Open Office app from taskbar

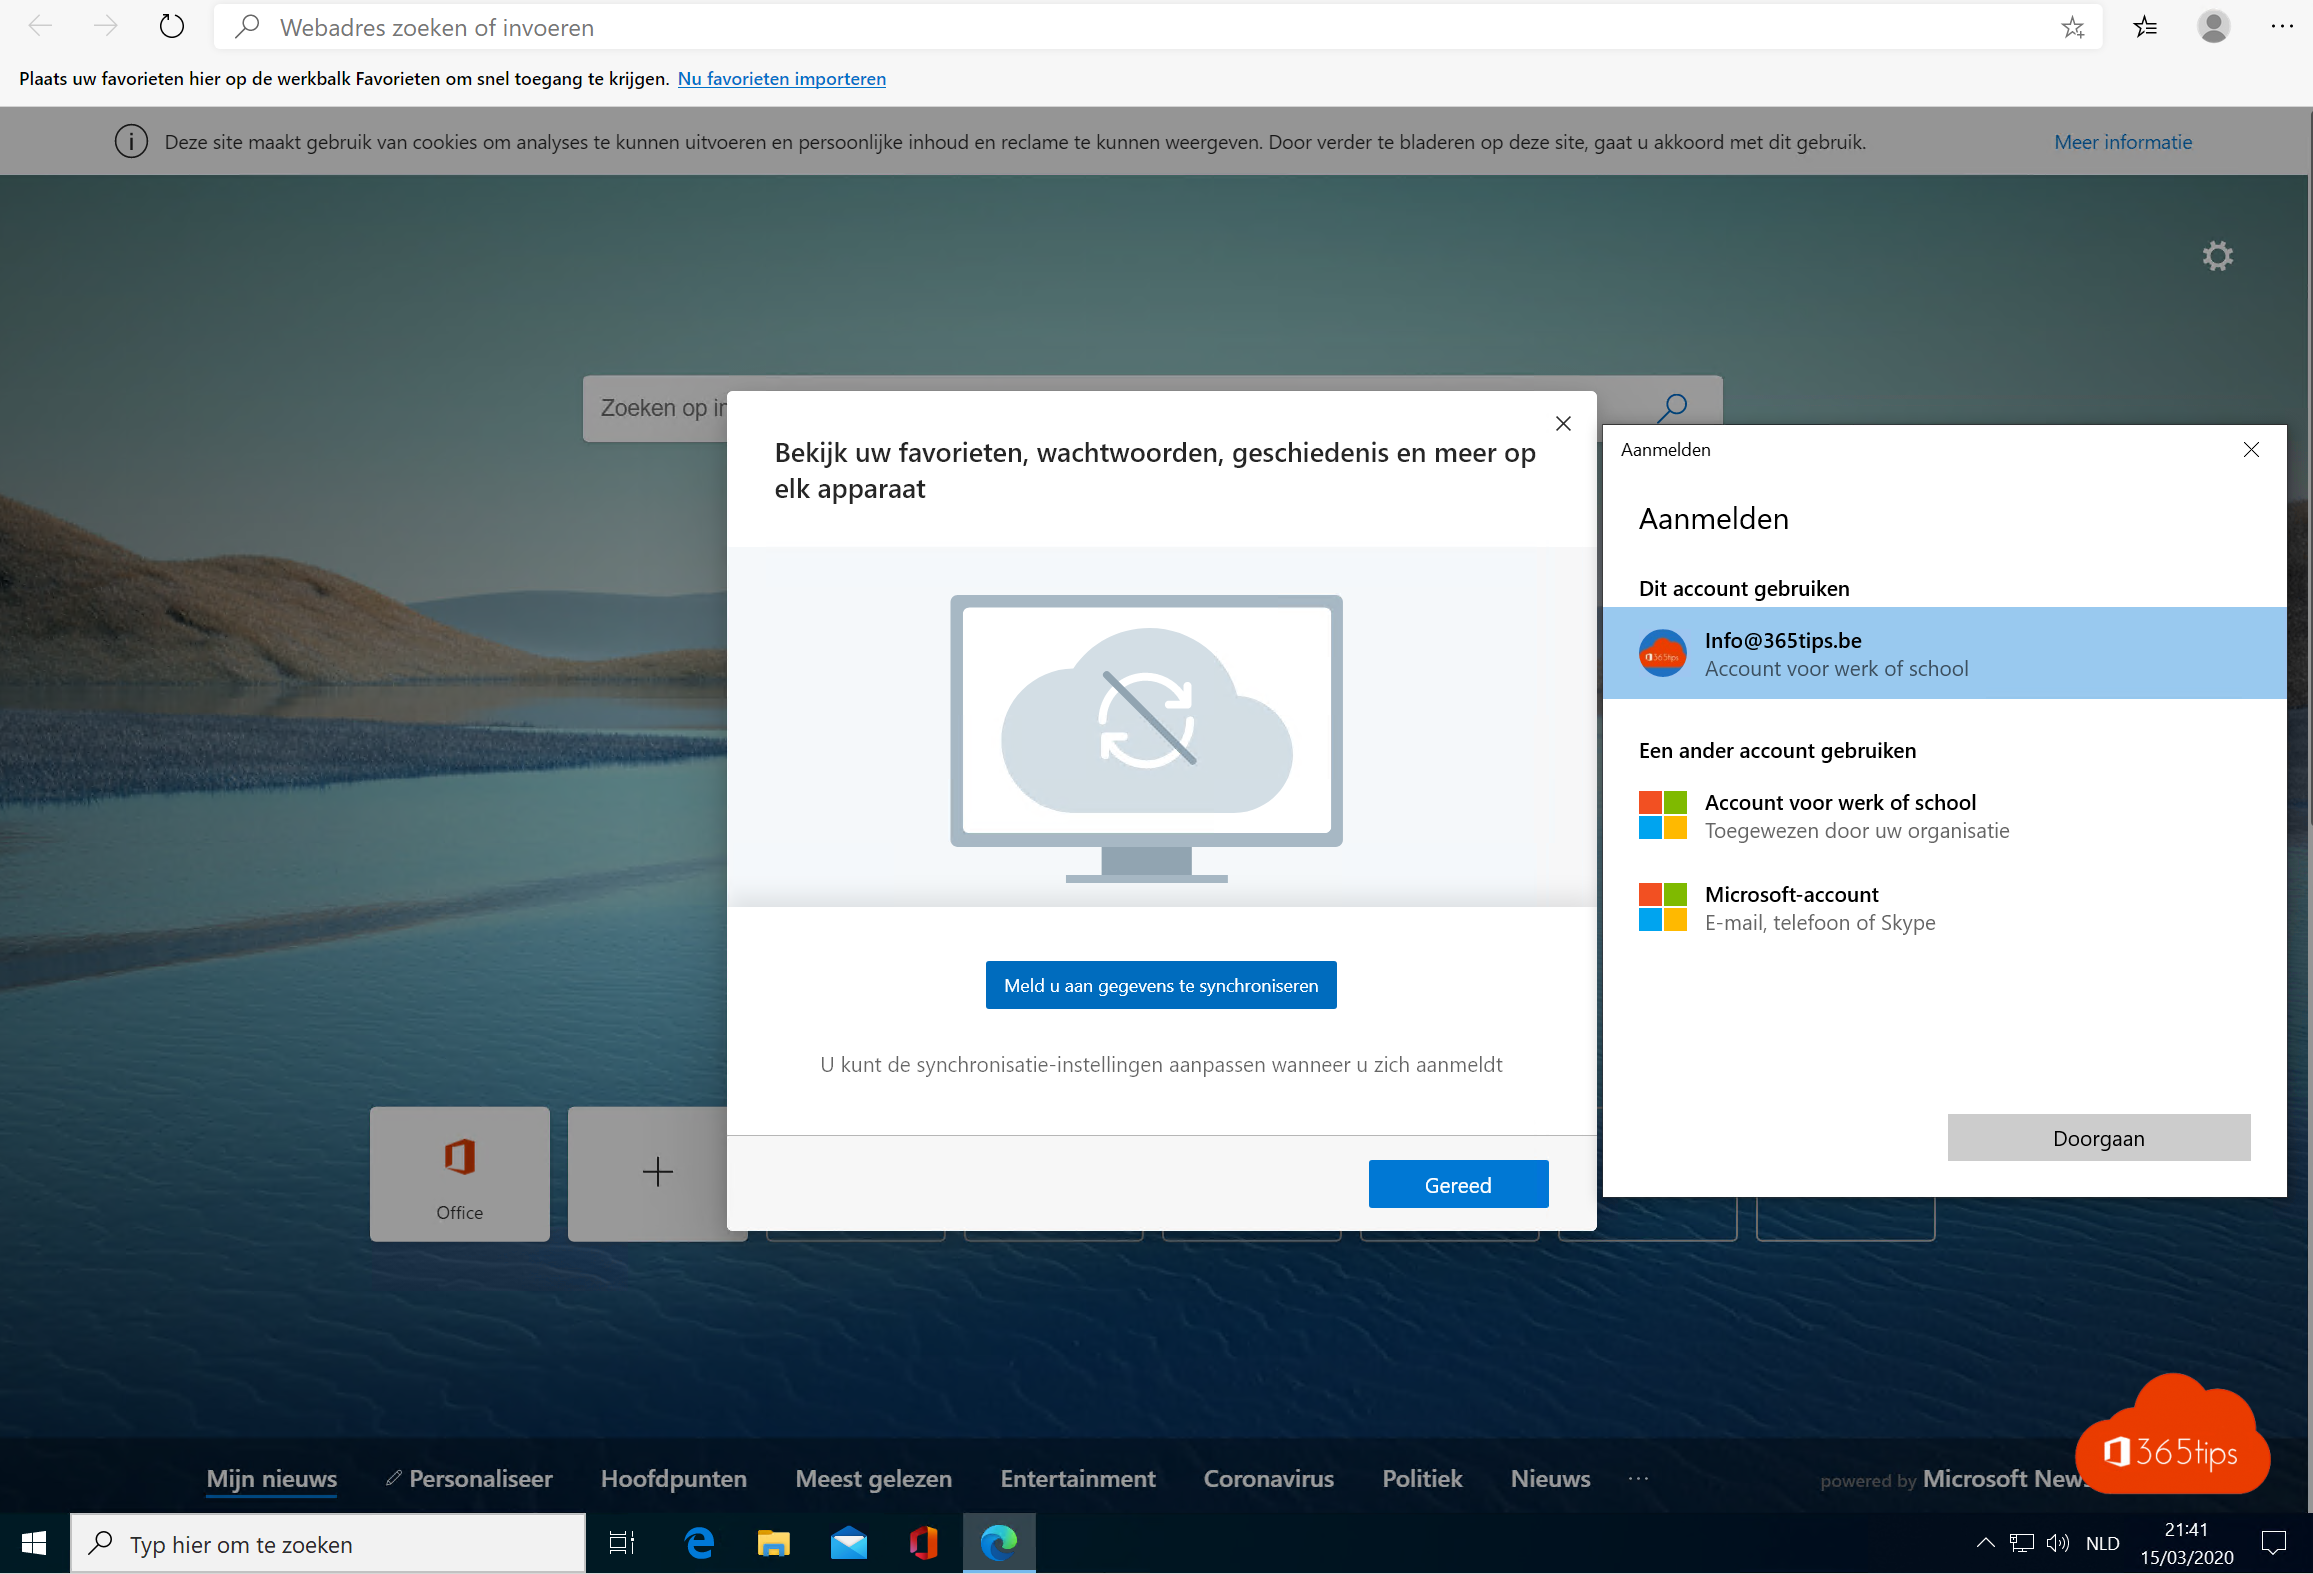(924, 1544)
